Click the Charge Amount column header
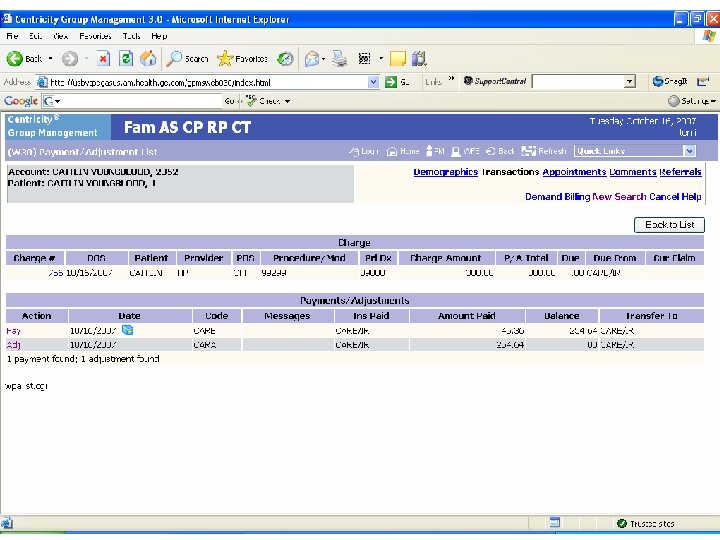This screenshot has height=540, width=720. (x=446, y=258)
